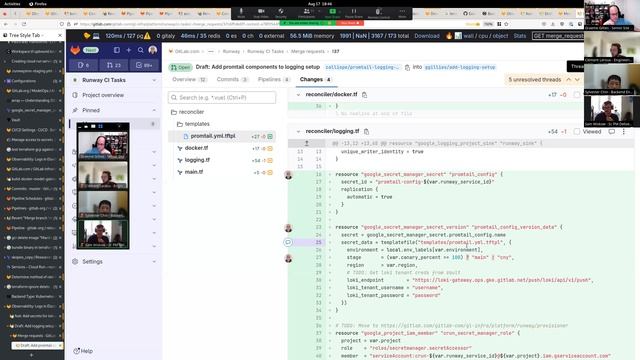Click diff line number 25

click(x=318, y=242)
